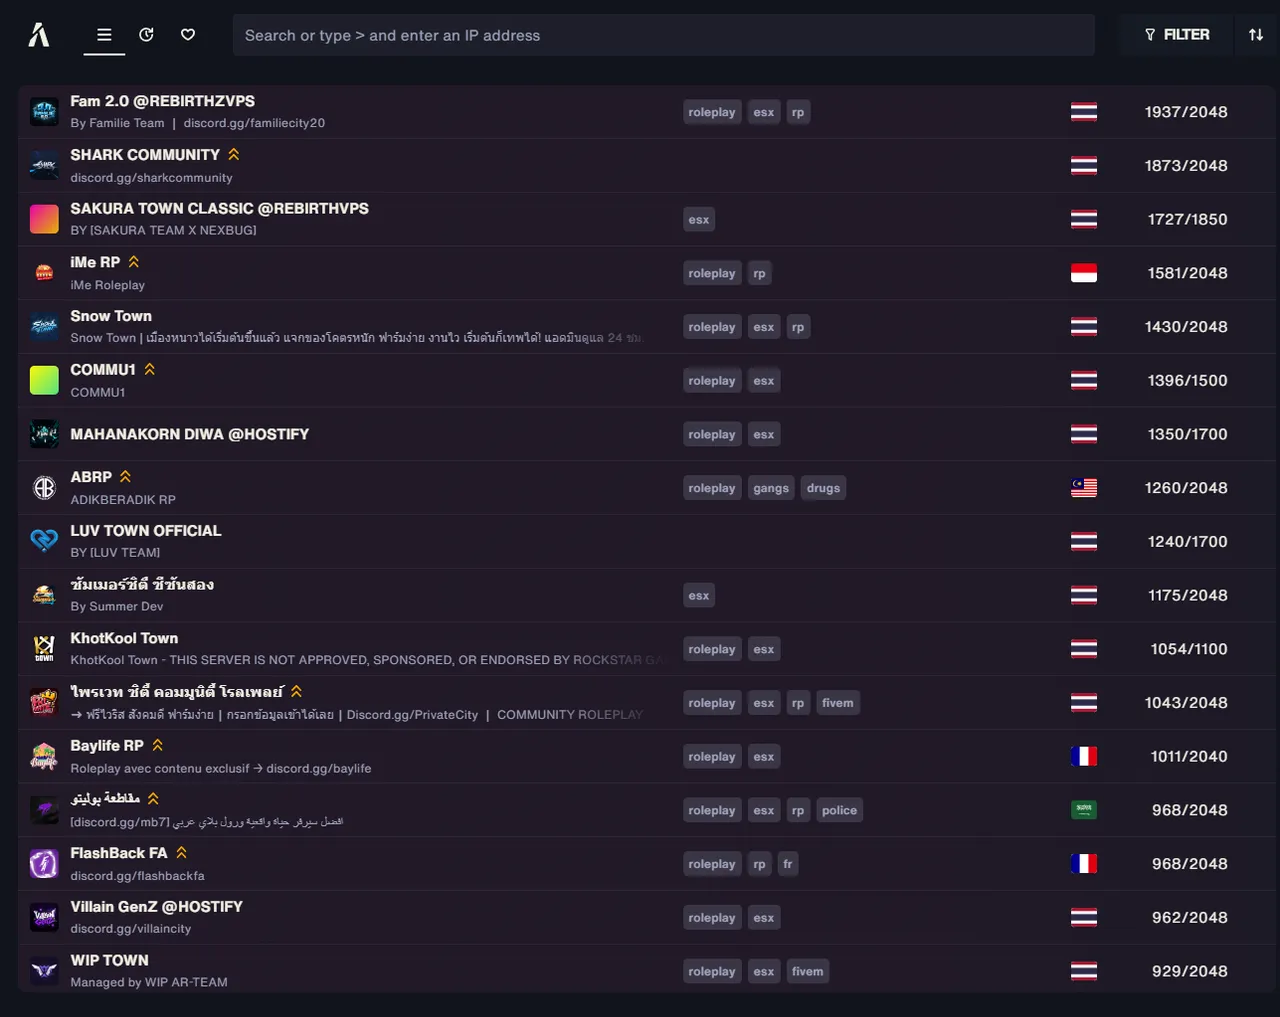Open the FILTER button
The width and height of the screenshot is (1280, 1017).
[x=1177, y=35]
